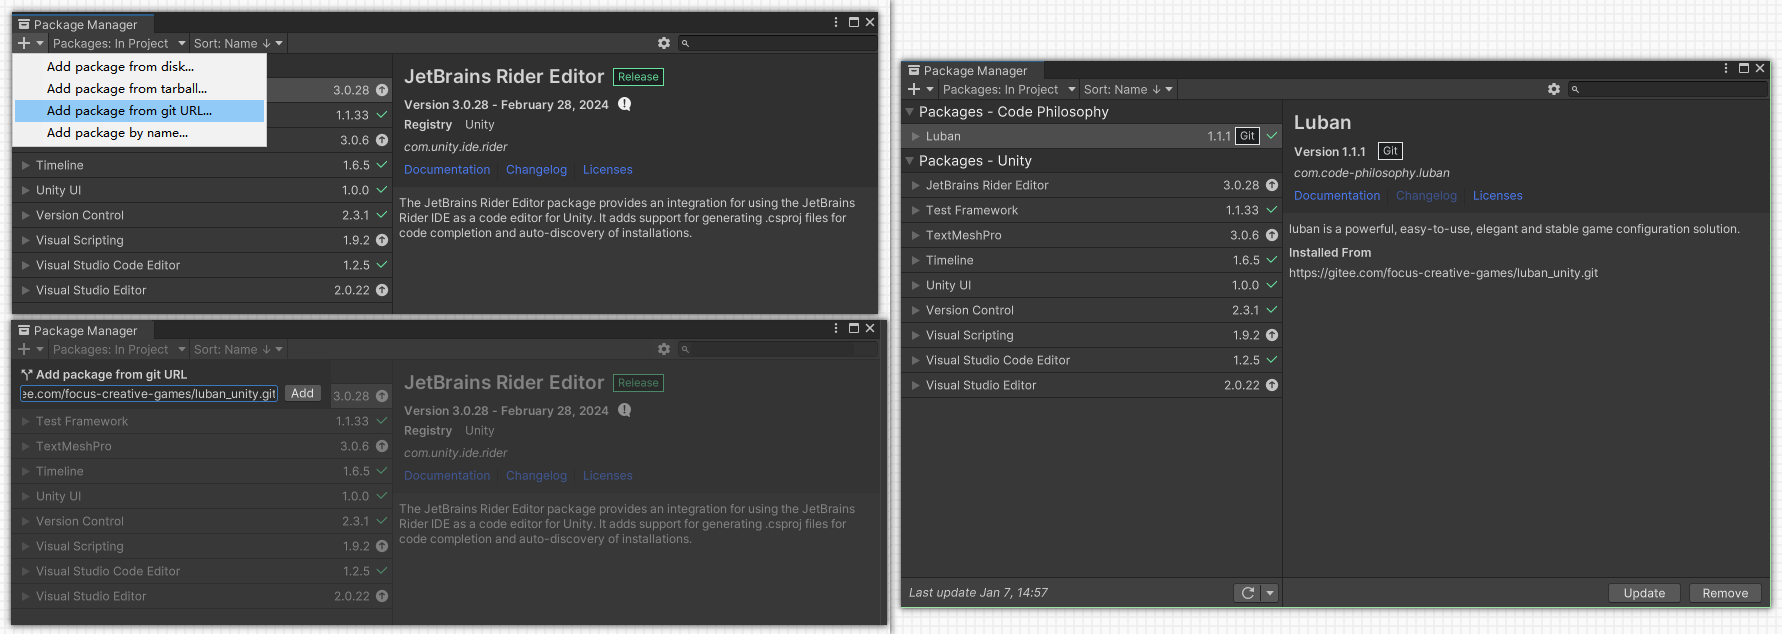This screenshot has height=634, width=1782.
Task: Open Licenses link in top-left Rider details
Action: [608, 170]
